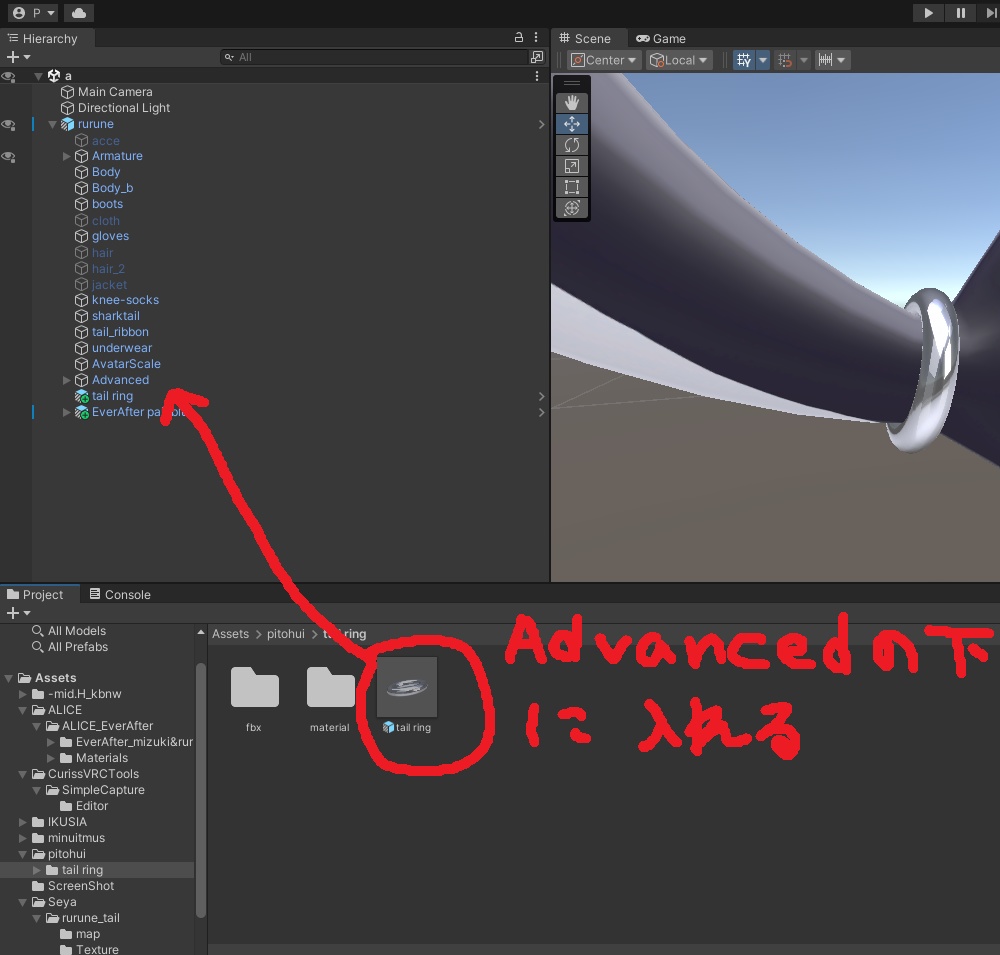1000x955 pixels.
Task: Expand the EverAfter prefab object
Action: tap(66, 412)
